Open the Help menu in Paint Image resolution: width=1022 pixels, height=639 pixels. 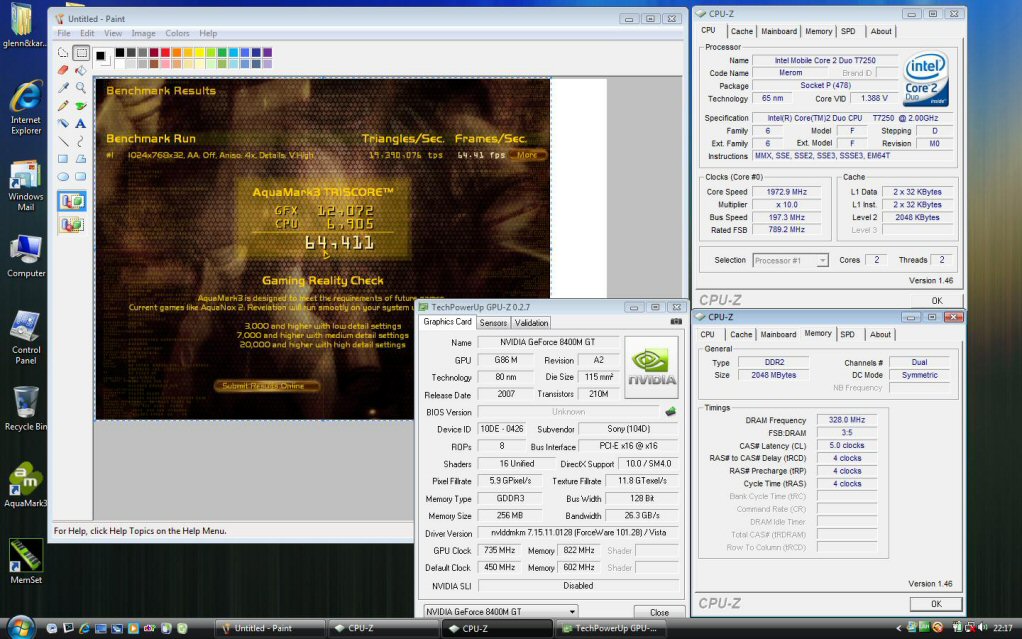(208, 33)
